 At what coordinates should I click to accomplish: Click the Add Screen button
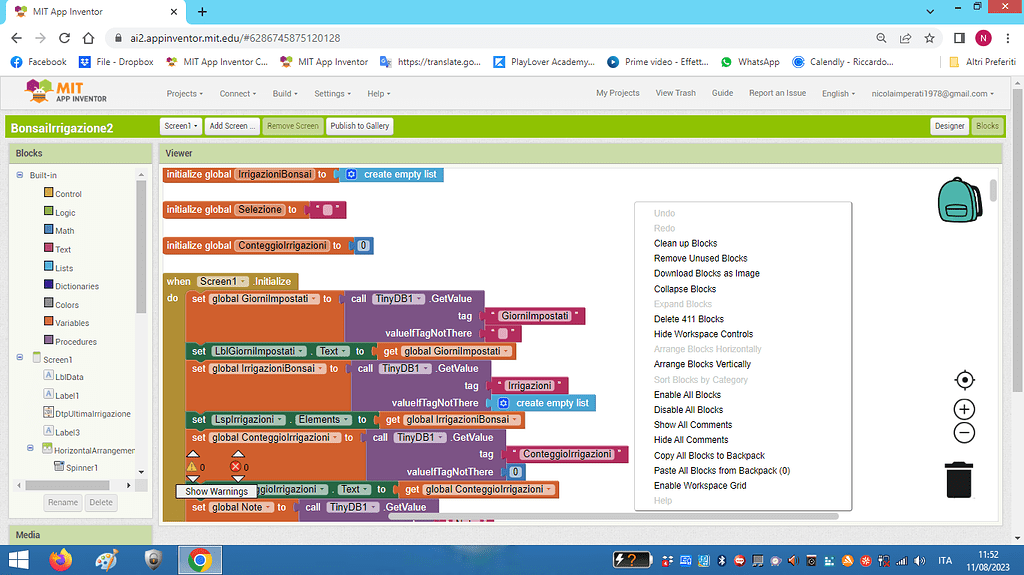[x=232, y=126]
